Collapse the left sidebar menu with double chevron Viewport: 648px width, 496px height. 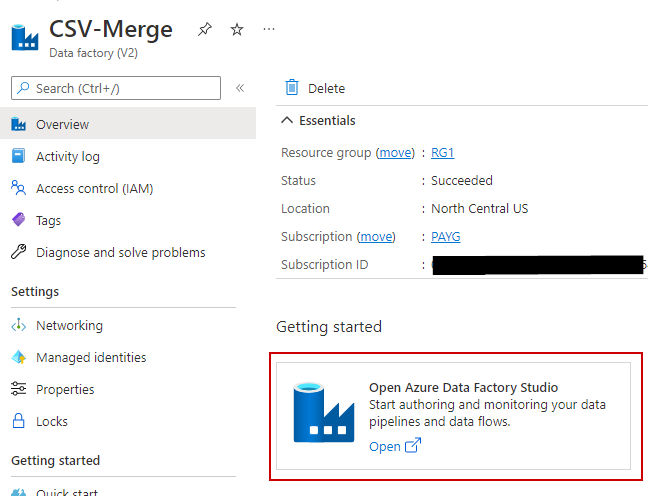tap(240, 88)
